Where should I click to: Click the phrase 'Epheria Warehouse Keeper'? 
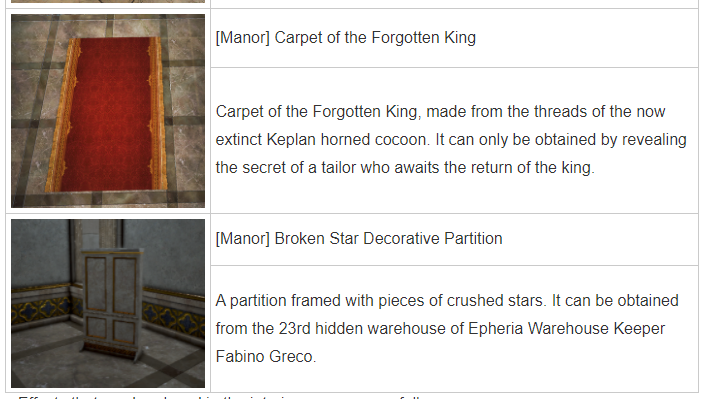pos(566,329)
